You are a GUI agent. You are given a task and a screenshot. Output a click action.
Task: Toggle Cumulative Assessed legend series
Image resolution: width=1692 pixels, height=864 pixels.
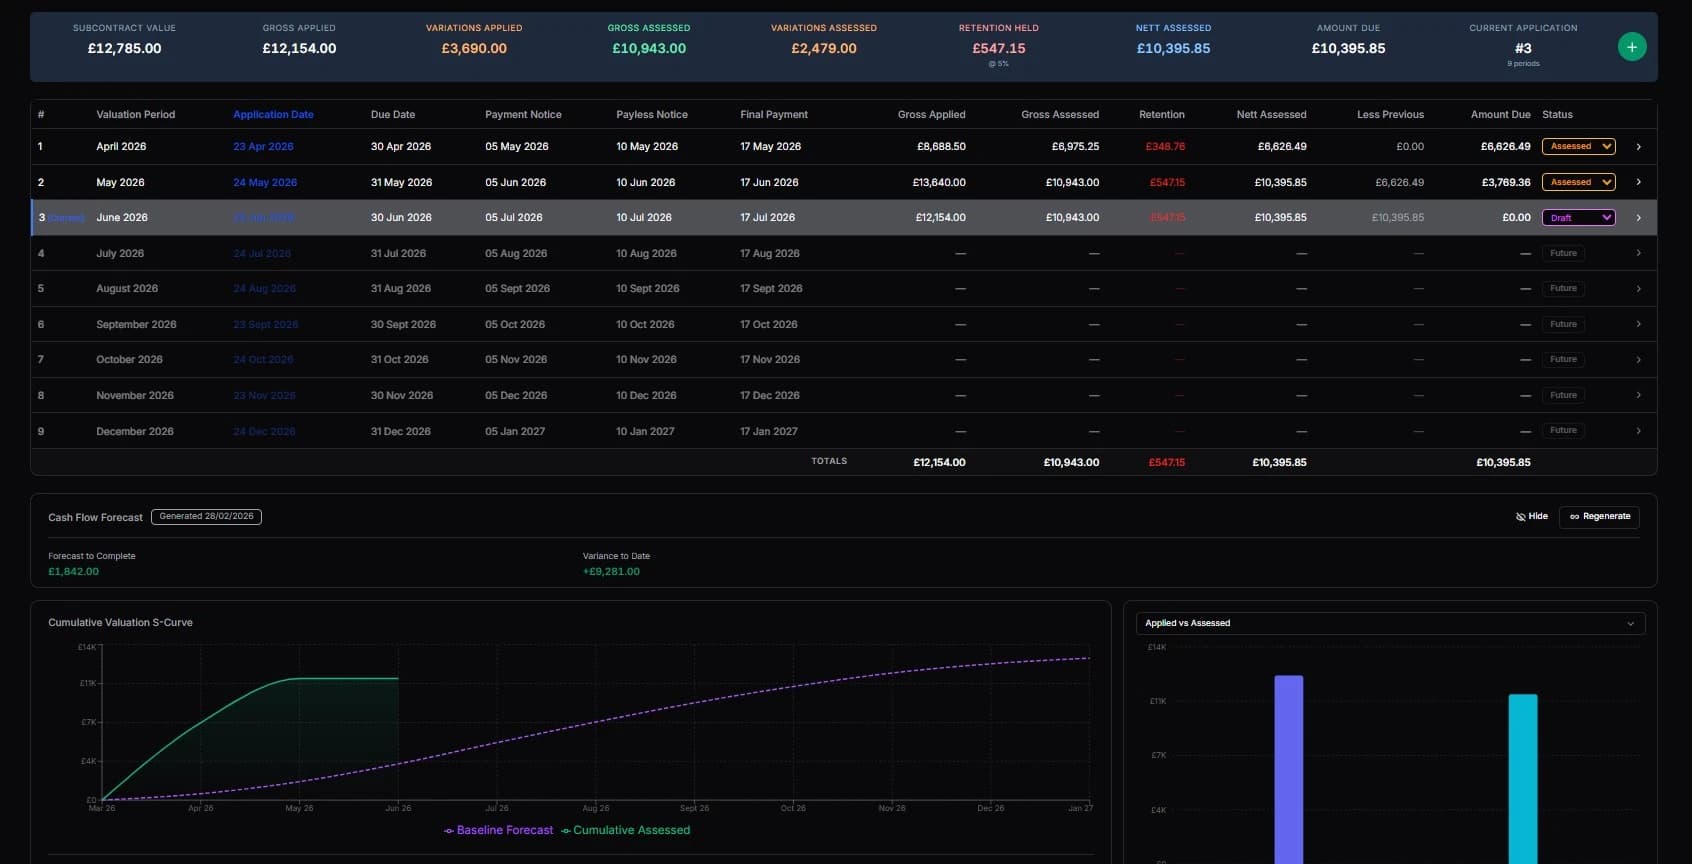coord(626,830)
